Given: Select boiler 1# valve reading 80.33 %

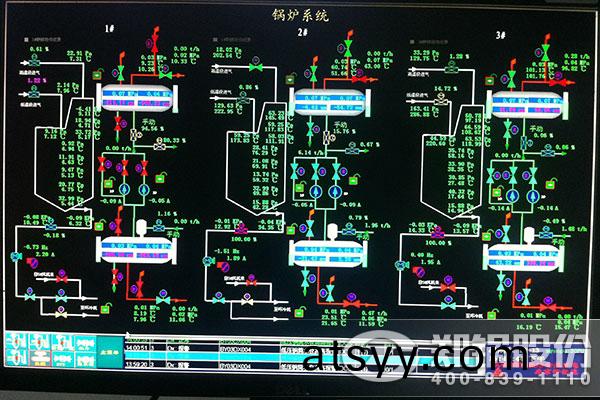Looking at the screenshot, I should coord(159,145).
